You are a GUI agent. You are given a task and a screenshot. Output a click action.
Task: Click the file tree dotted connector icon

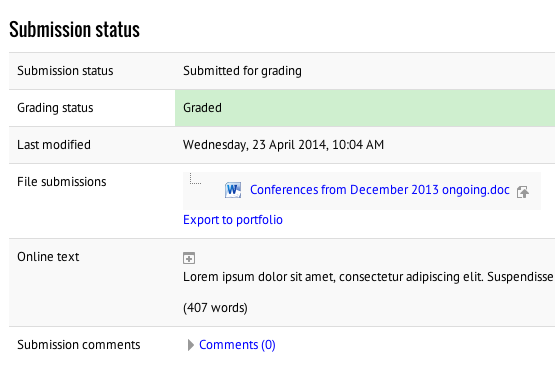pos(195,179)
